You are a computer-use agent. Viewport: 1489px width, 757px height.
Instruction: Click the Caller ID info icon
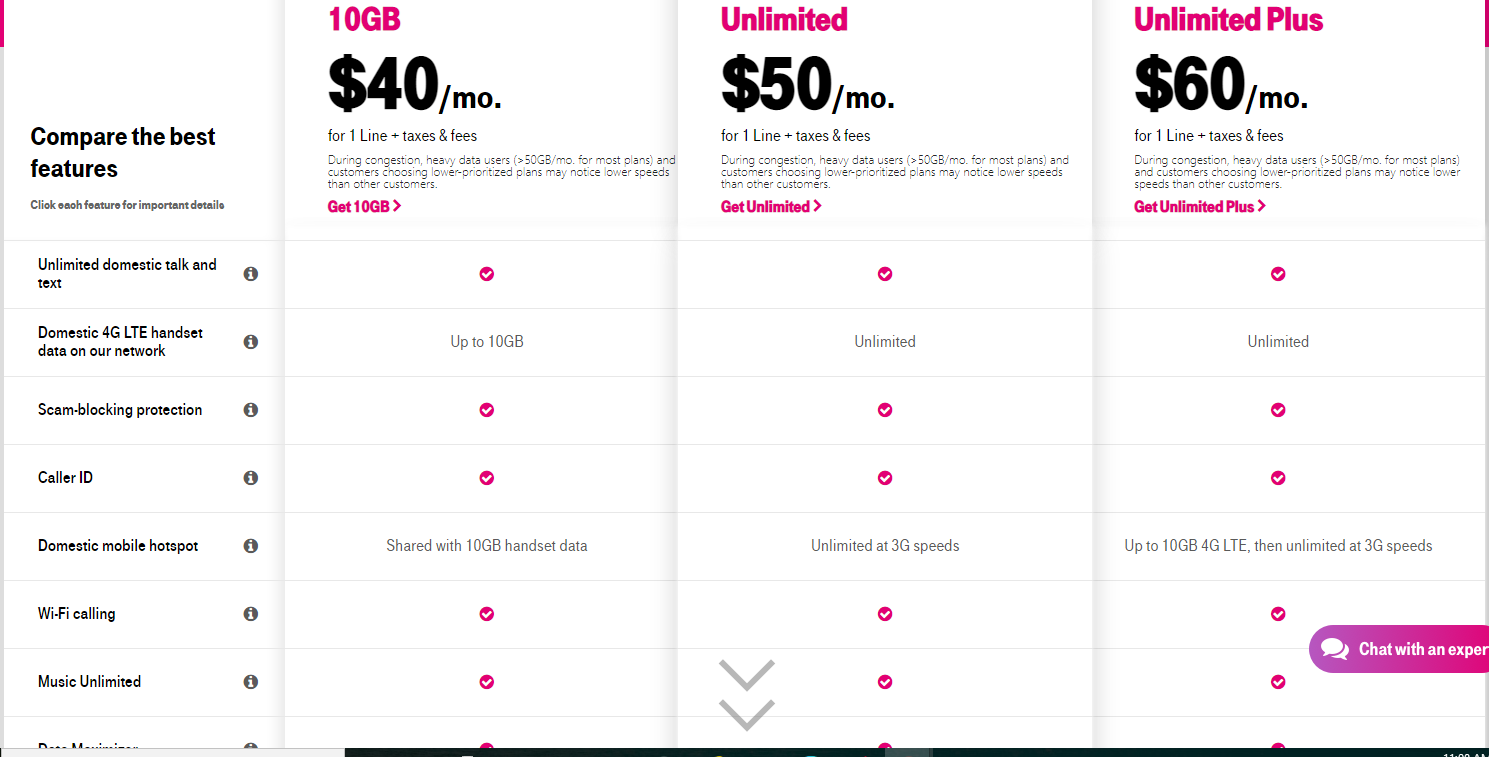click(x=251, y=477)
